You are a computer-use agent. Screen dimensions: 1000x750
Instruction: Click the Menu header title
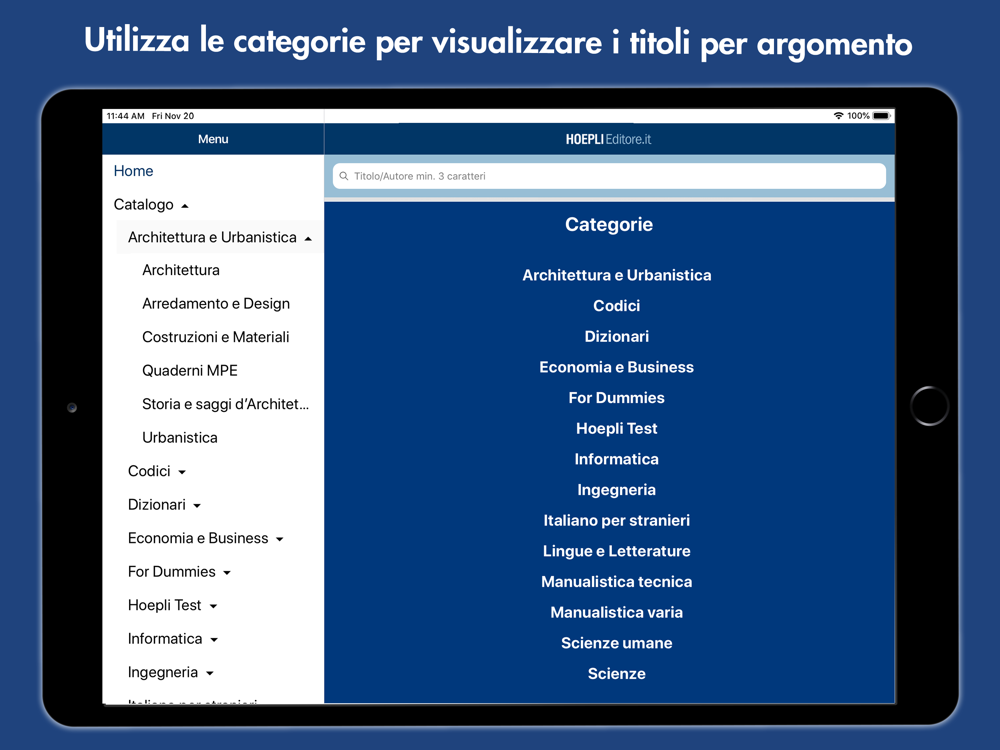[213, 139]
